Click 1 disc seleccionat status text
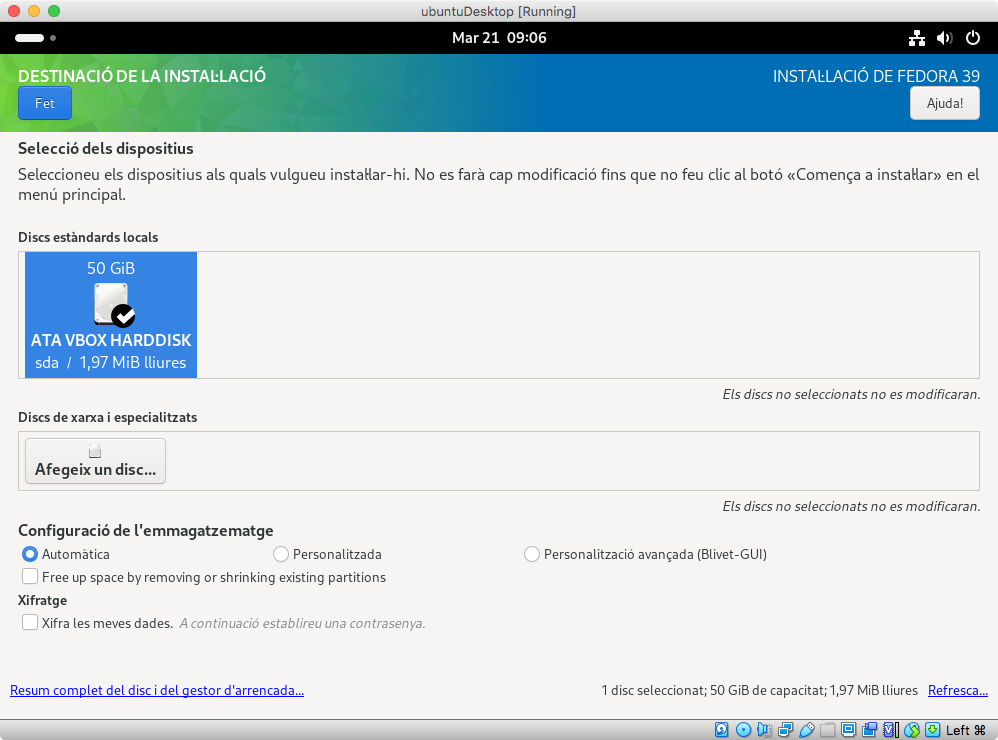 759,690
